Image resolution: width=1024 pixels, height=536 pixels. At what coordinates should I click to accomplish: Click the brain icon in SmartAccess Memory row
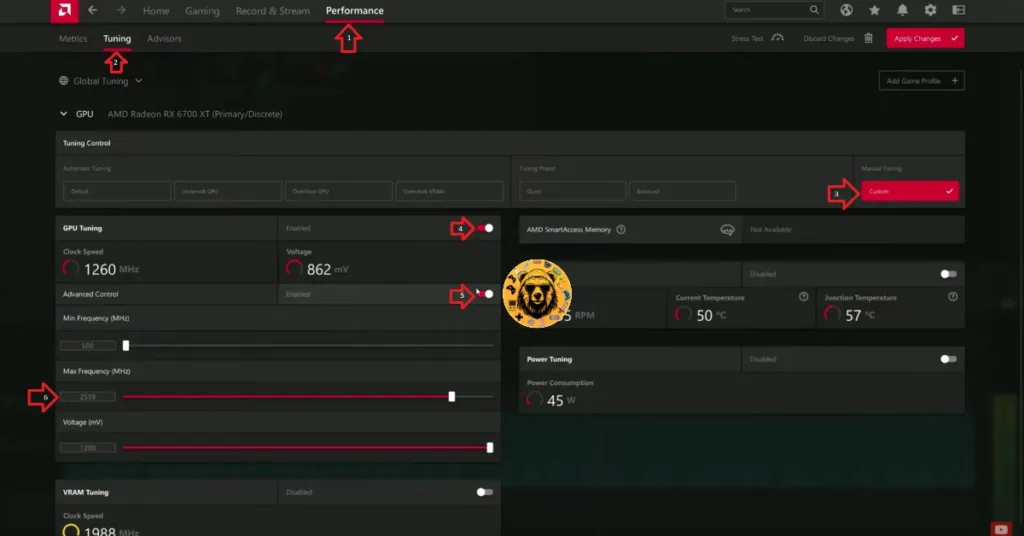pos(727,230)
